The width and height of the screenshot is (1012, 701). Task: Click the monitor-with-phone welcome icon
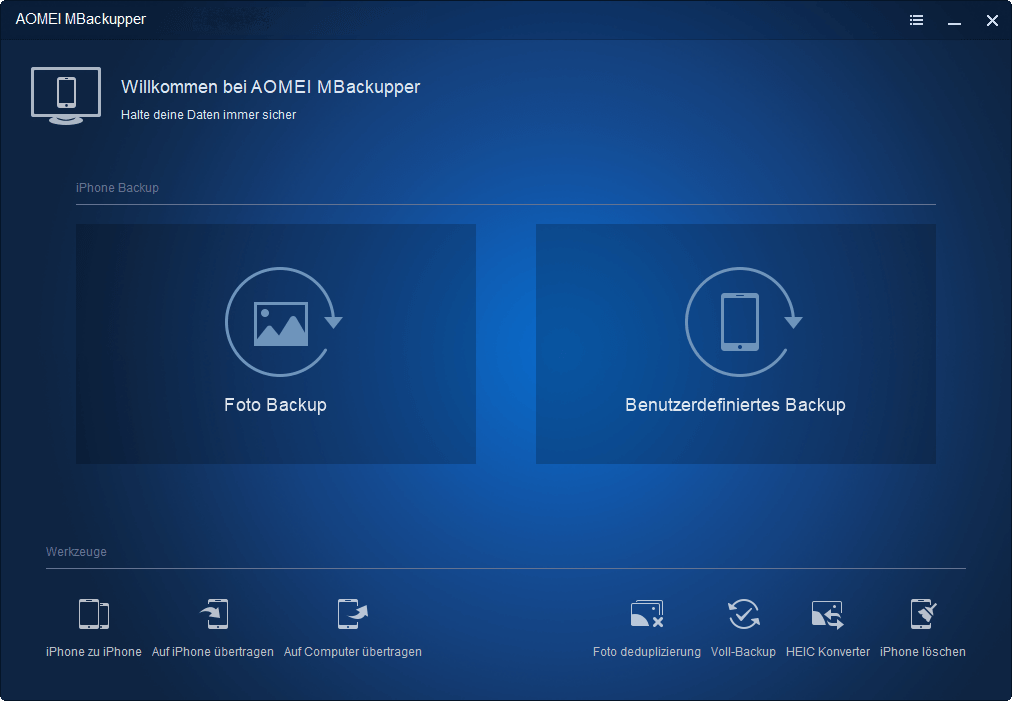[x=66, y=96]
